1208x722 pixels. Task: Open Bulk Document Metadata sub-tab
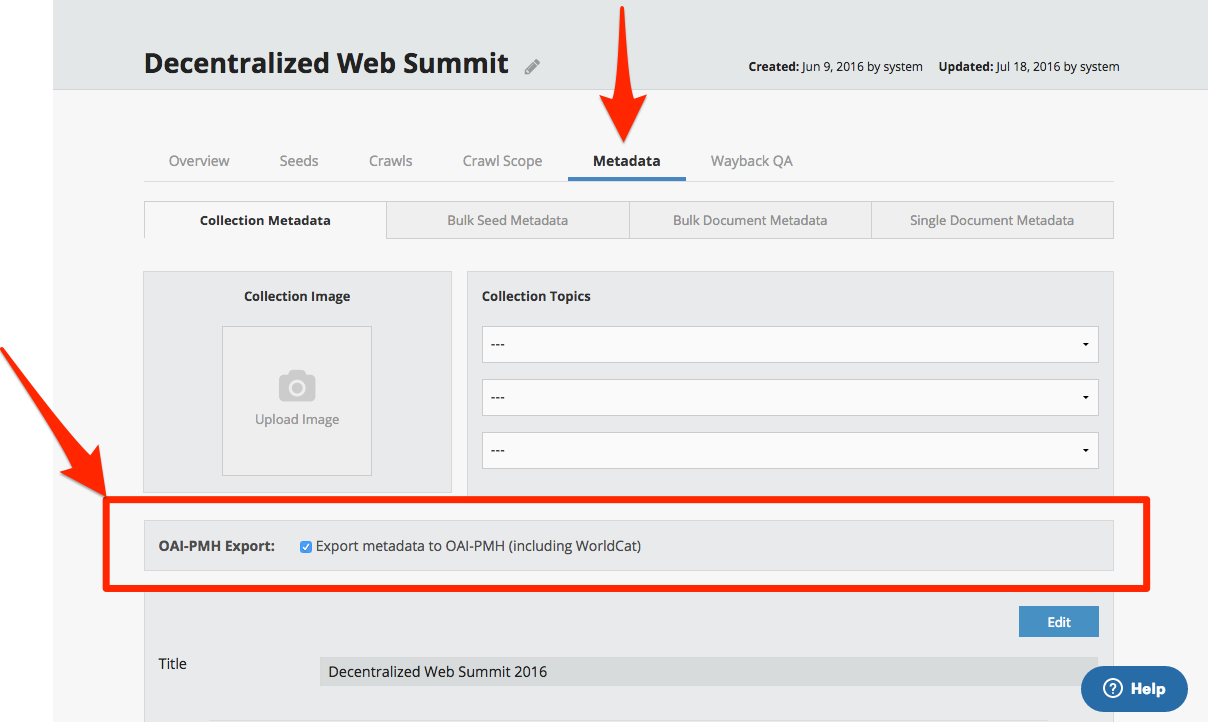coord(750,220)
